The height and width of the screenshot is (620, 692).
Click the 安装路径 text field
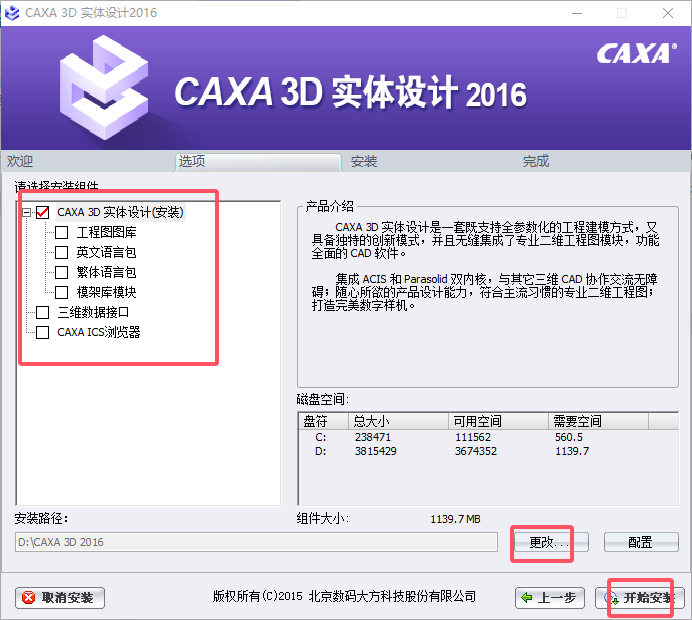pyautogui.click(x=255, y=542)
